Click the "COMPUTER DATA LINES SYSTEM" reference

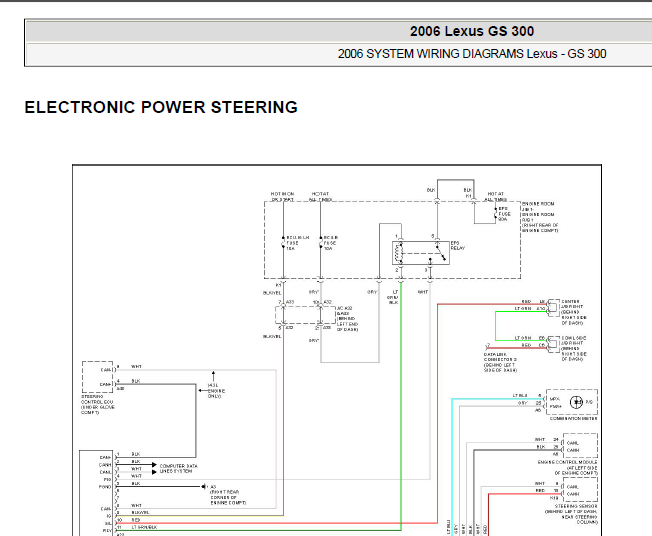(x=179, y=469)
